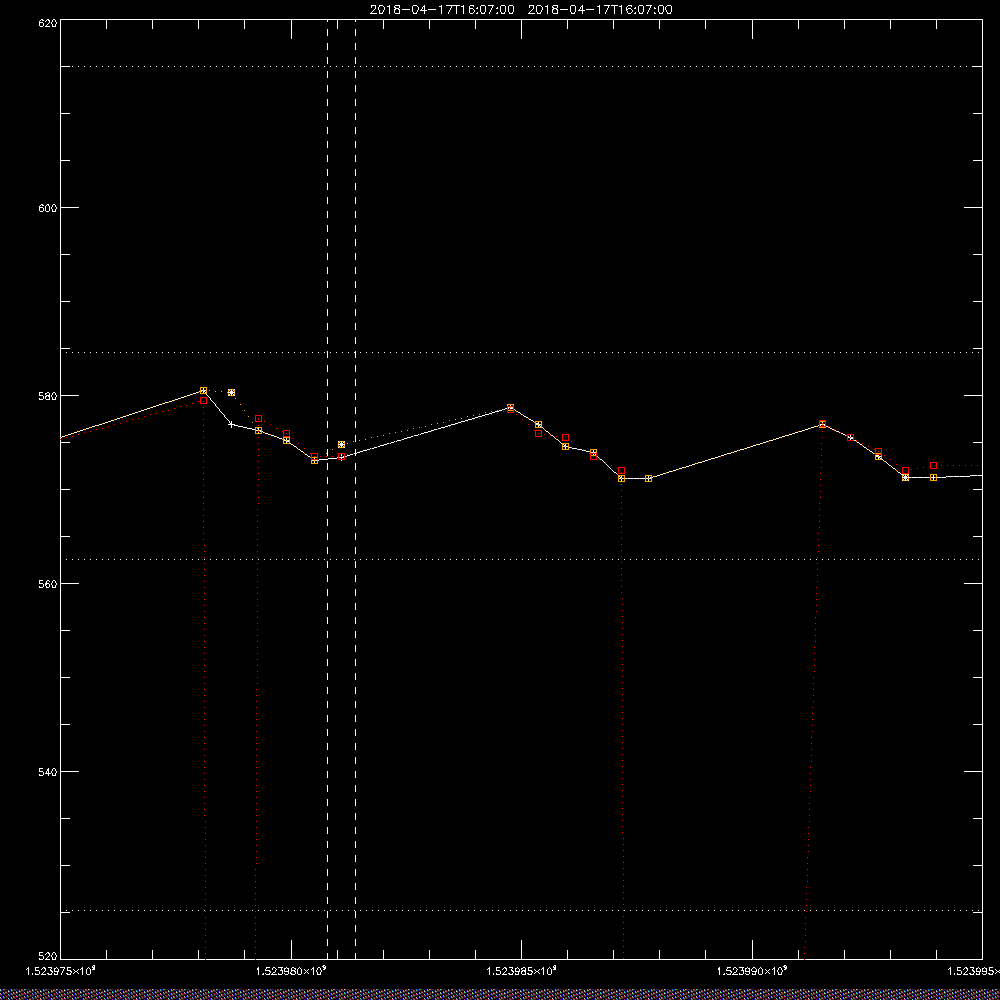Click the lone white plus marker after the first peak
This screenshot has width=1000, height=1000.
[x=231, y=424]
